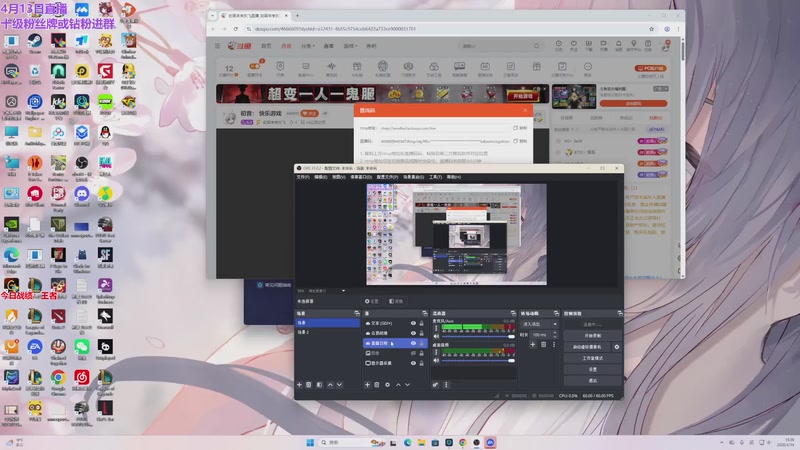Open OBS 文件(F) menu
Image resolution: width=800 pixels, height=450 pixels.
(303, 177)
